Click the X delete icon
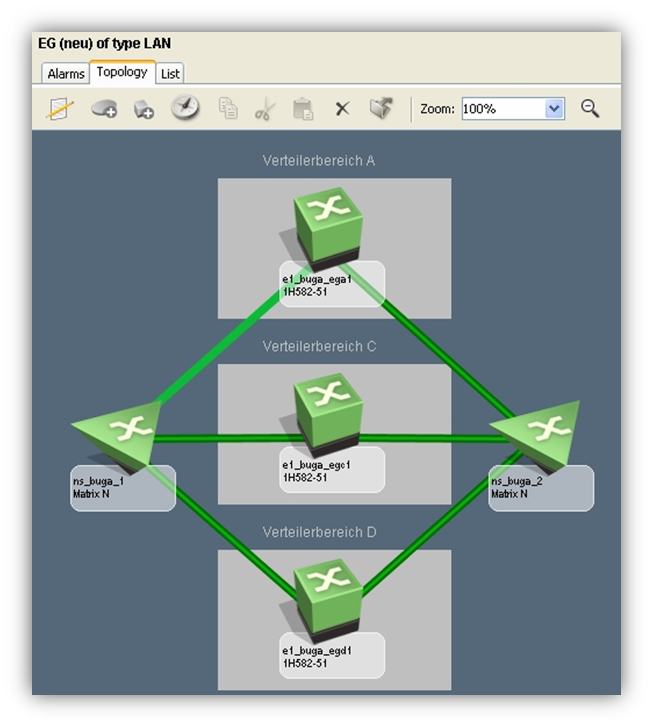 [x=342, y=109]
